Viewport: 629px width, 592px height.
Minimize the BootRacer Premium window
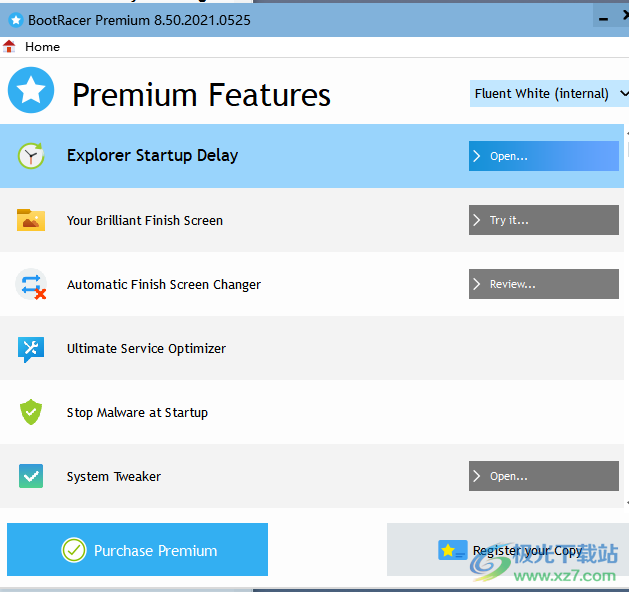603,19
